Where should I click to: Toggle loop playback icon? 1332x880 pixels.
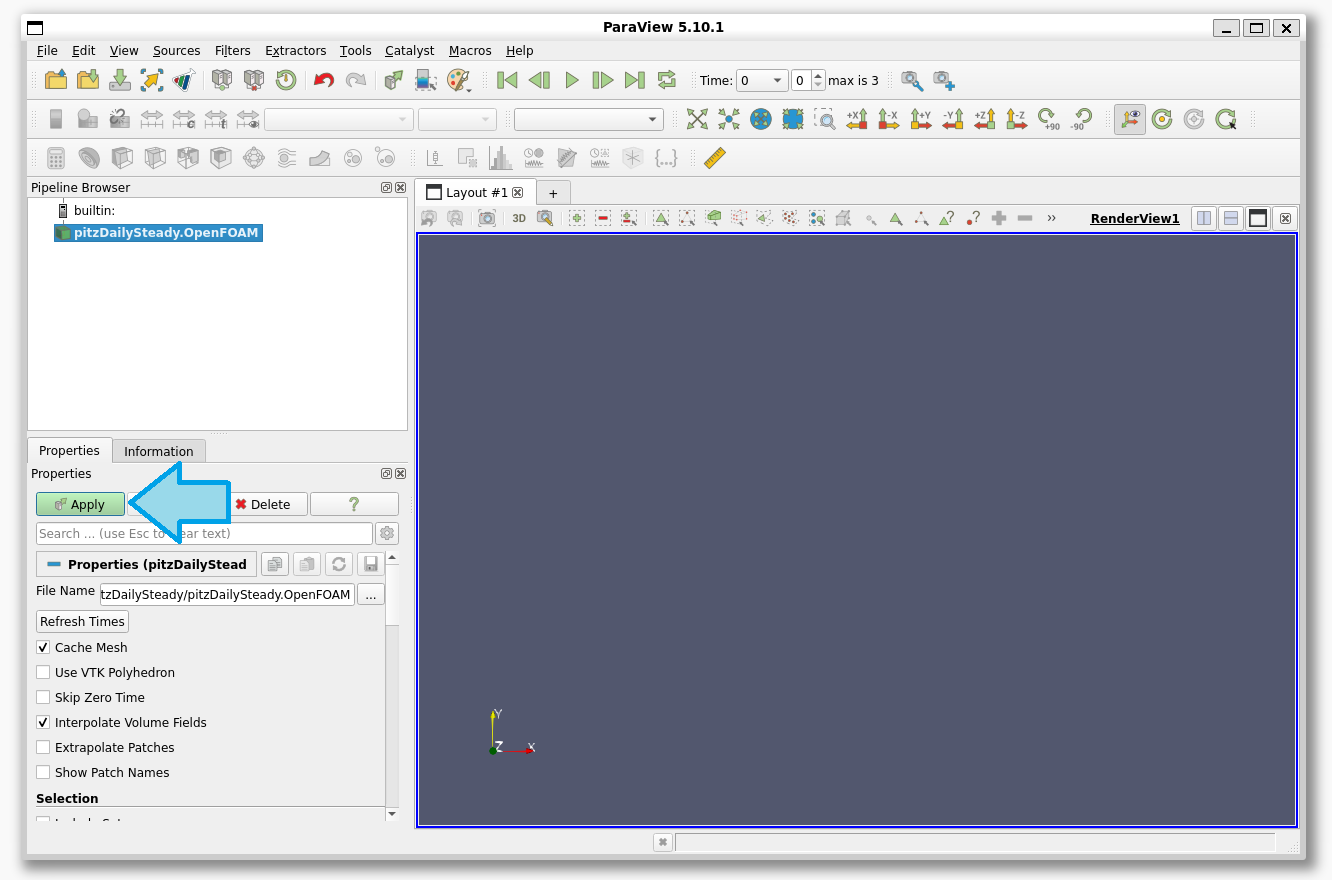tap(666, 80)
